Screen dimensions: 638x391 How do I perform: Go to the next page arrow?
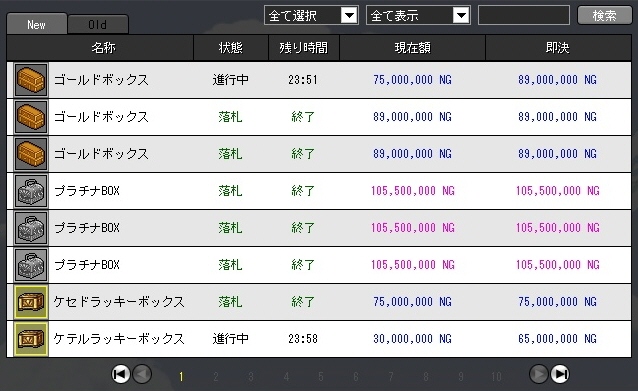(x=539, y=374)
